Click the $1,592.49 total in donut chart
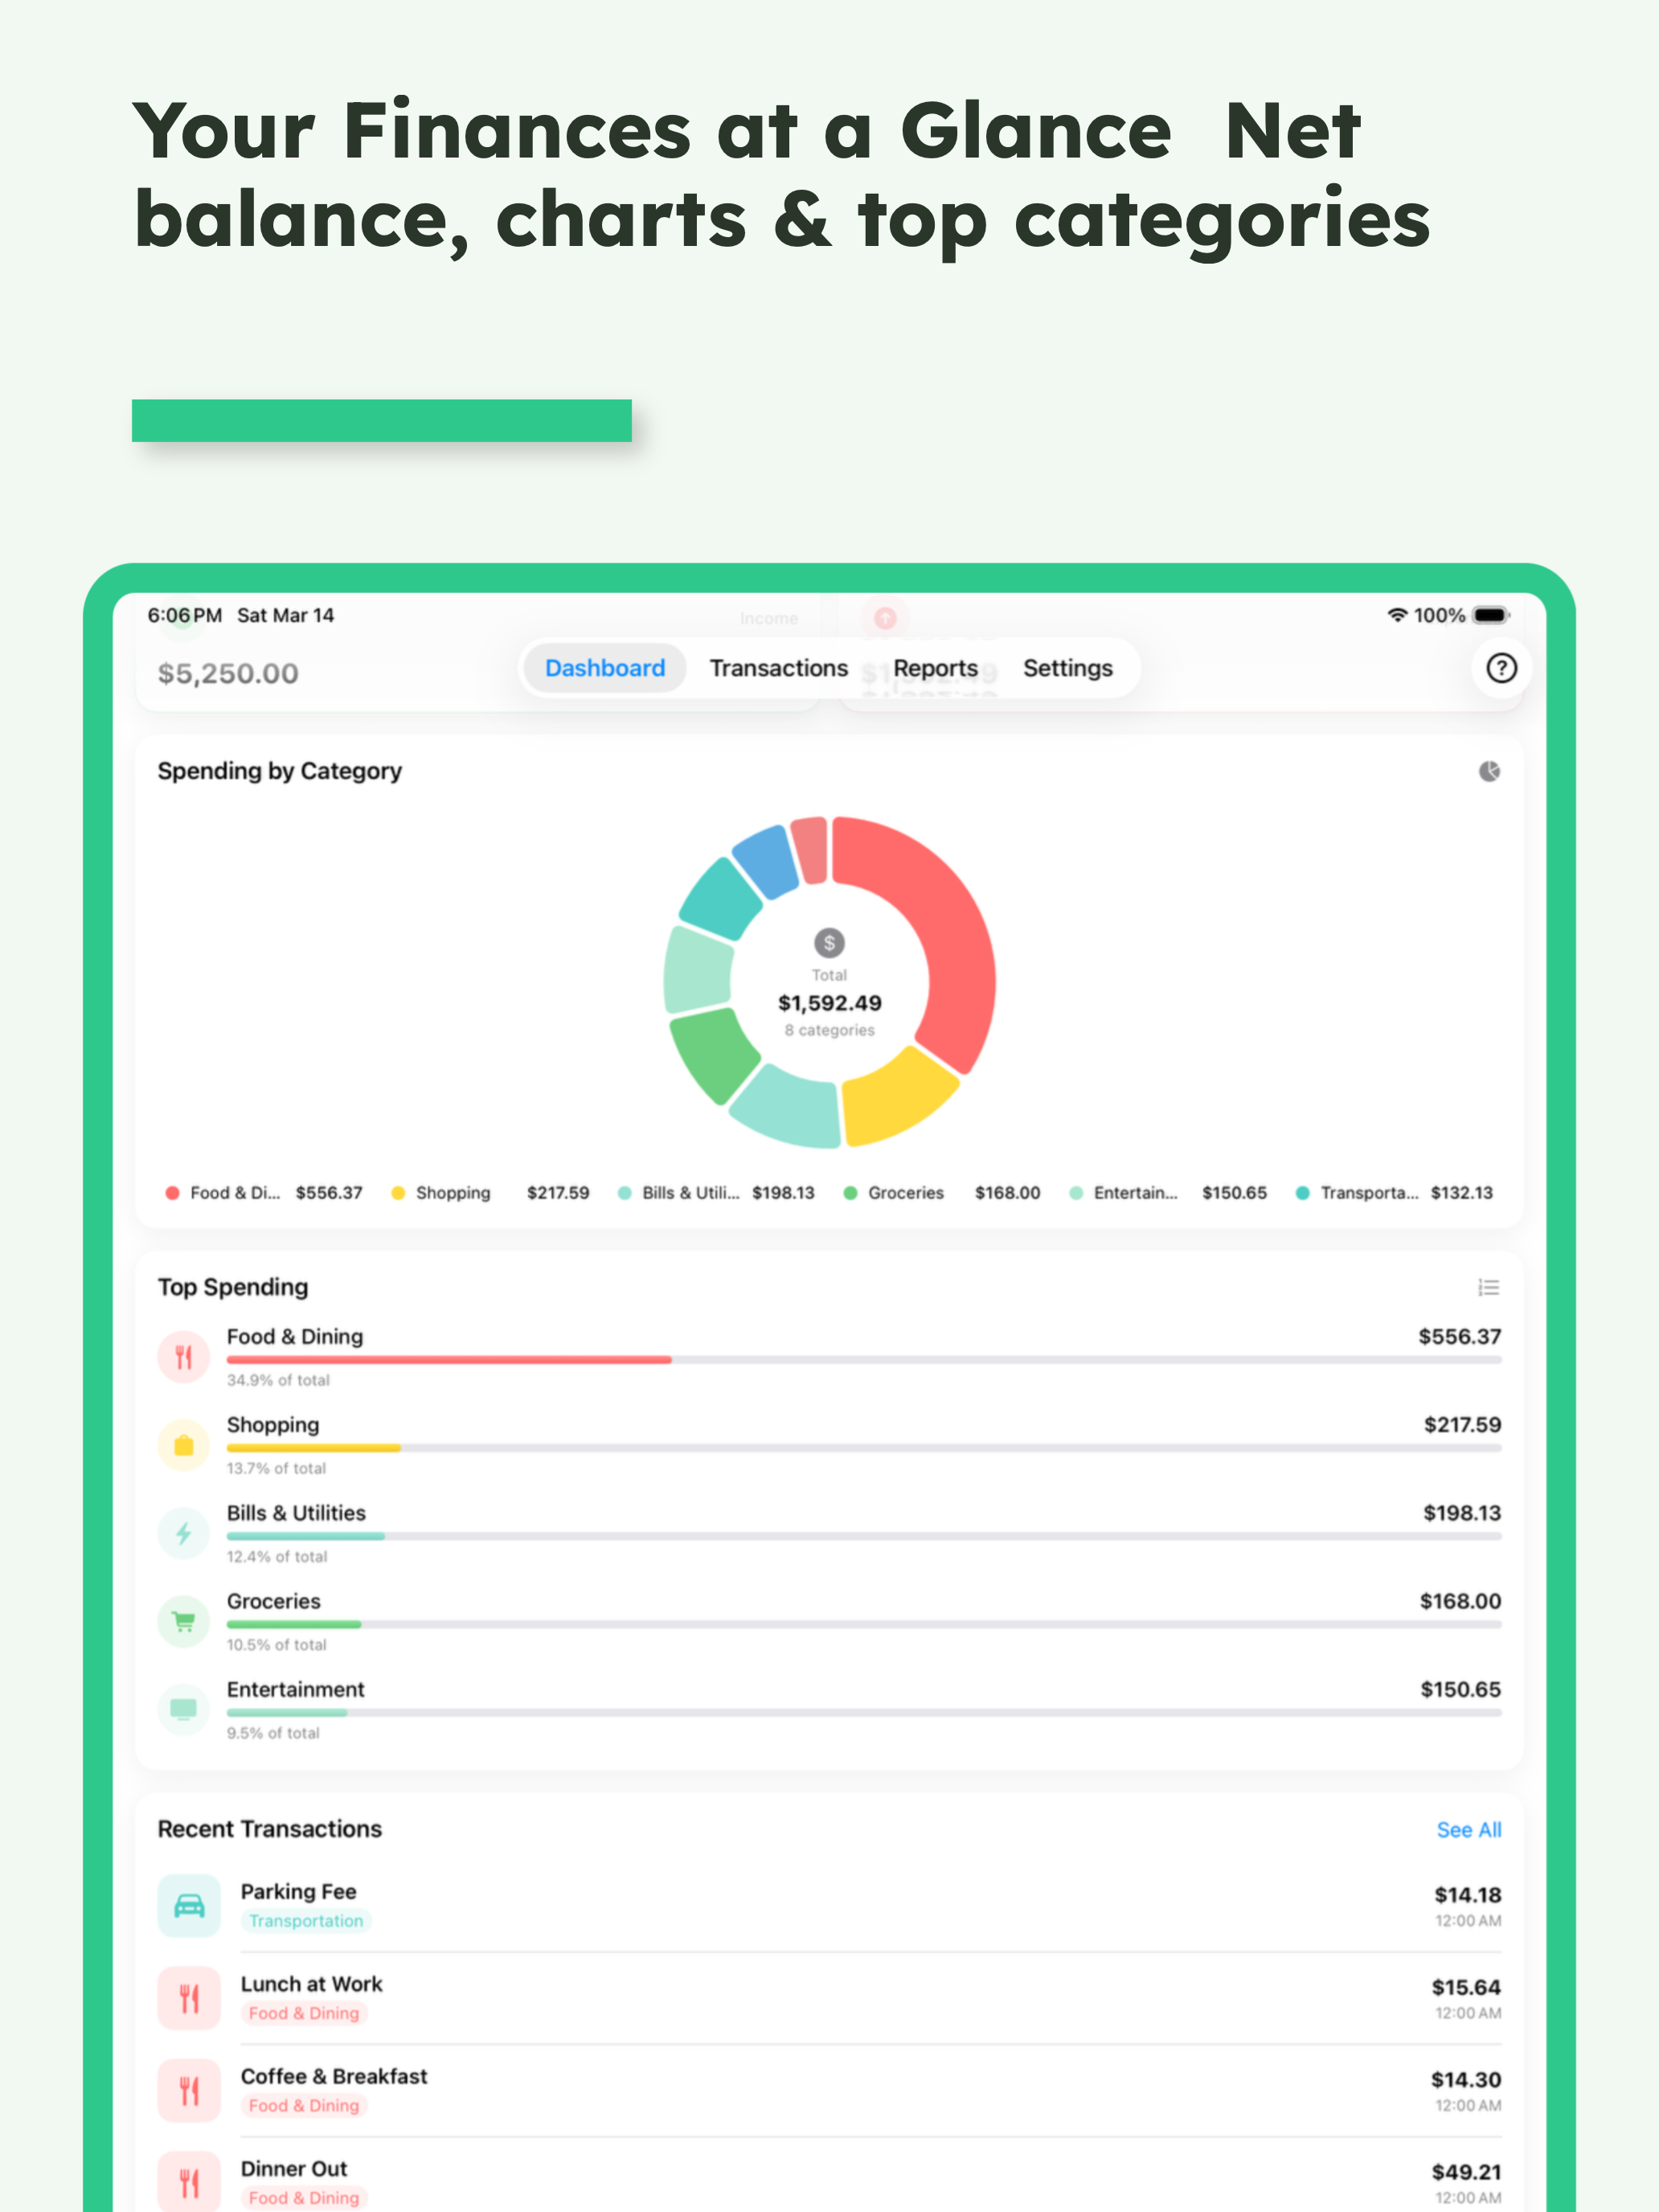 pos(830,1003)
